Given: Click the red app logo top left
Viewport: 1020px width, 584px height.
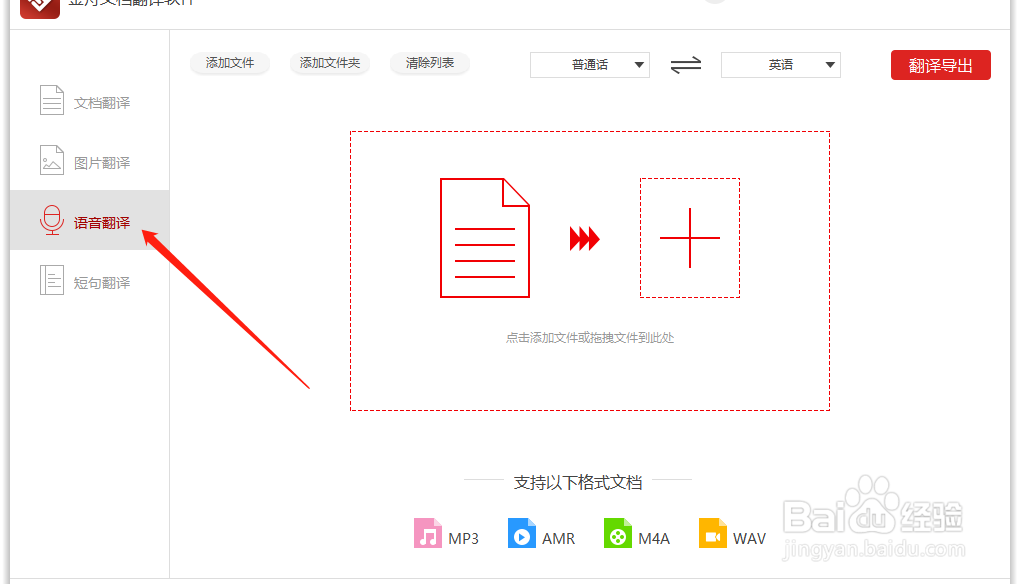Looking at the screenshot, I should [38, 10].
